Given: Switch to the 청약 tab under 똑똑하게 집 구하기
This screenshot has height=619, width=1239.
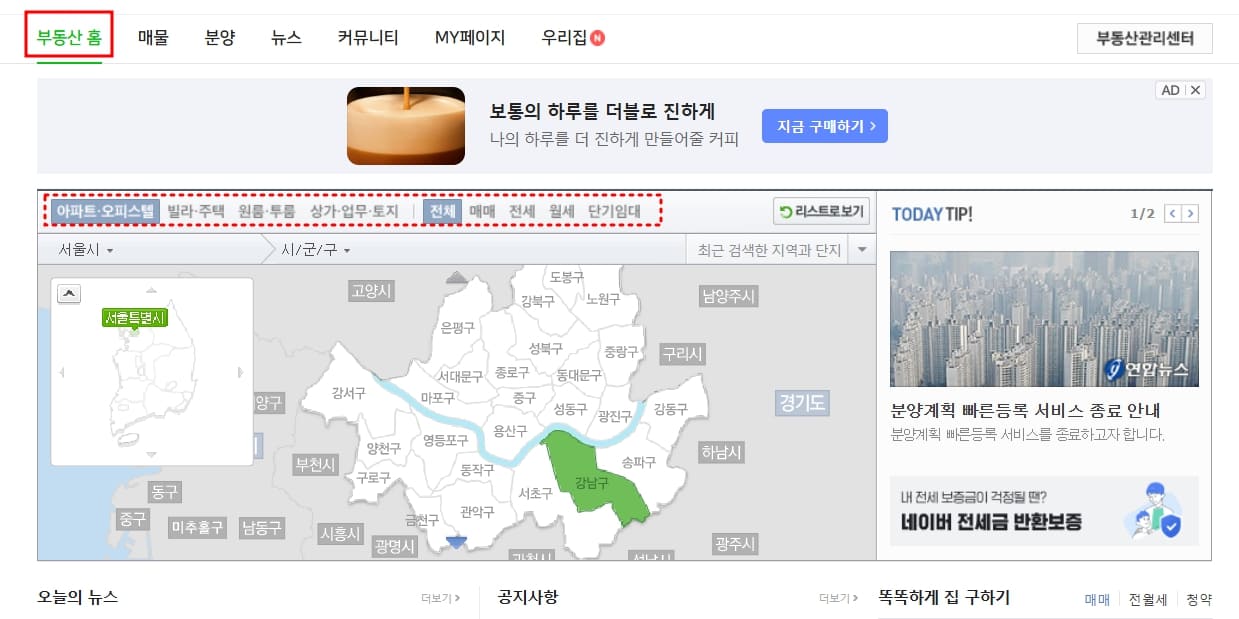Looking at the screenshot, I should pos(1199,599).
